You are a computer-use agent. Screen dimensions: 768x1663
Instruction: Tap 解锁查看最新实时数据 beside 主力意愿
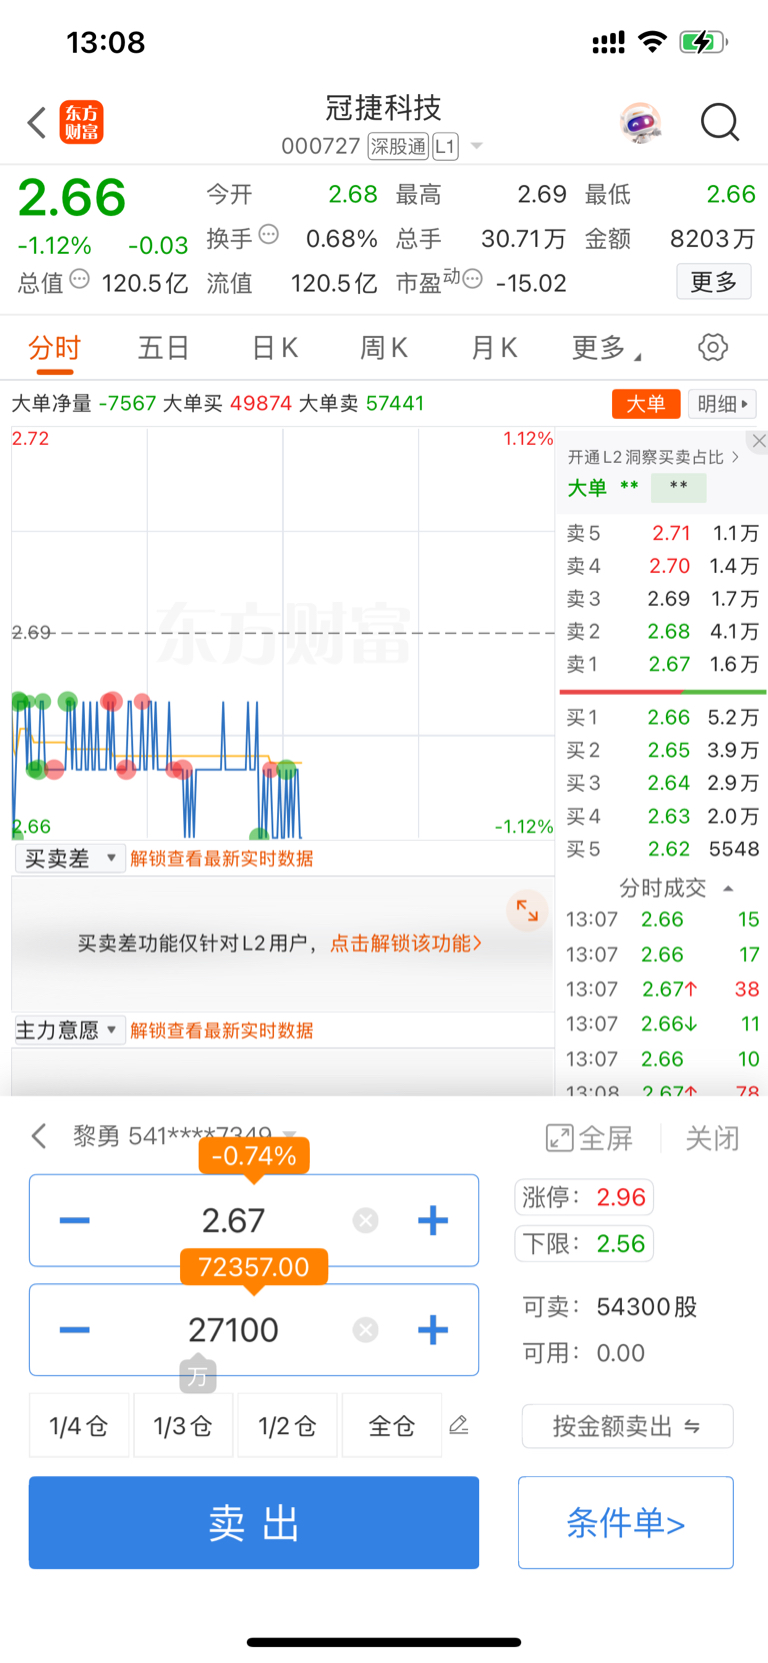tap(222, 1030)
